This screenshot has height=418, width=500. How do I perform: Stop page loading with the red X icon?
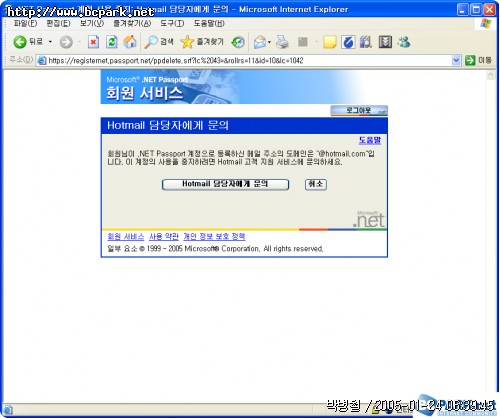click(93, 42)
